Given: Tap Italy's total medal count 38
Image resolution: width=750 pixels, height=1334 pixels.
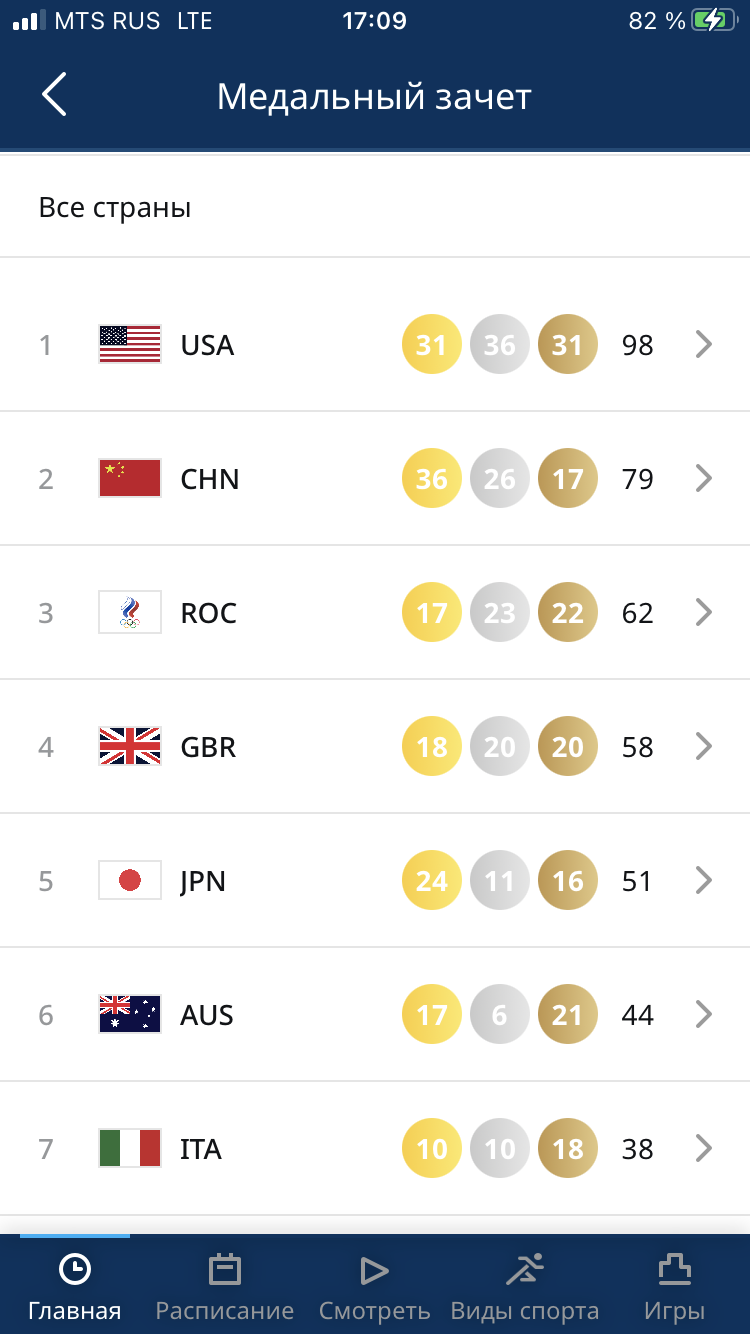Looking at the screenshot, I should pos(638,1149).
